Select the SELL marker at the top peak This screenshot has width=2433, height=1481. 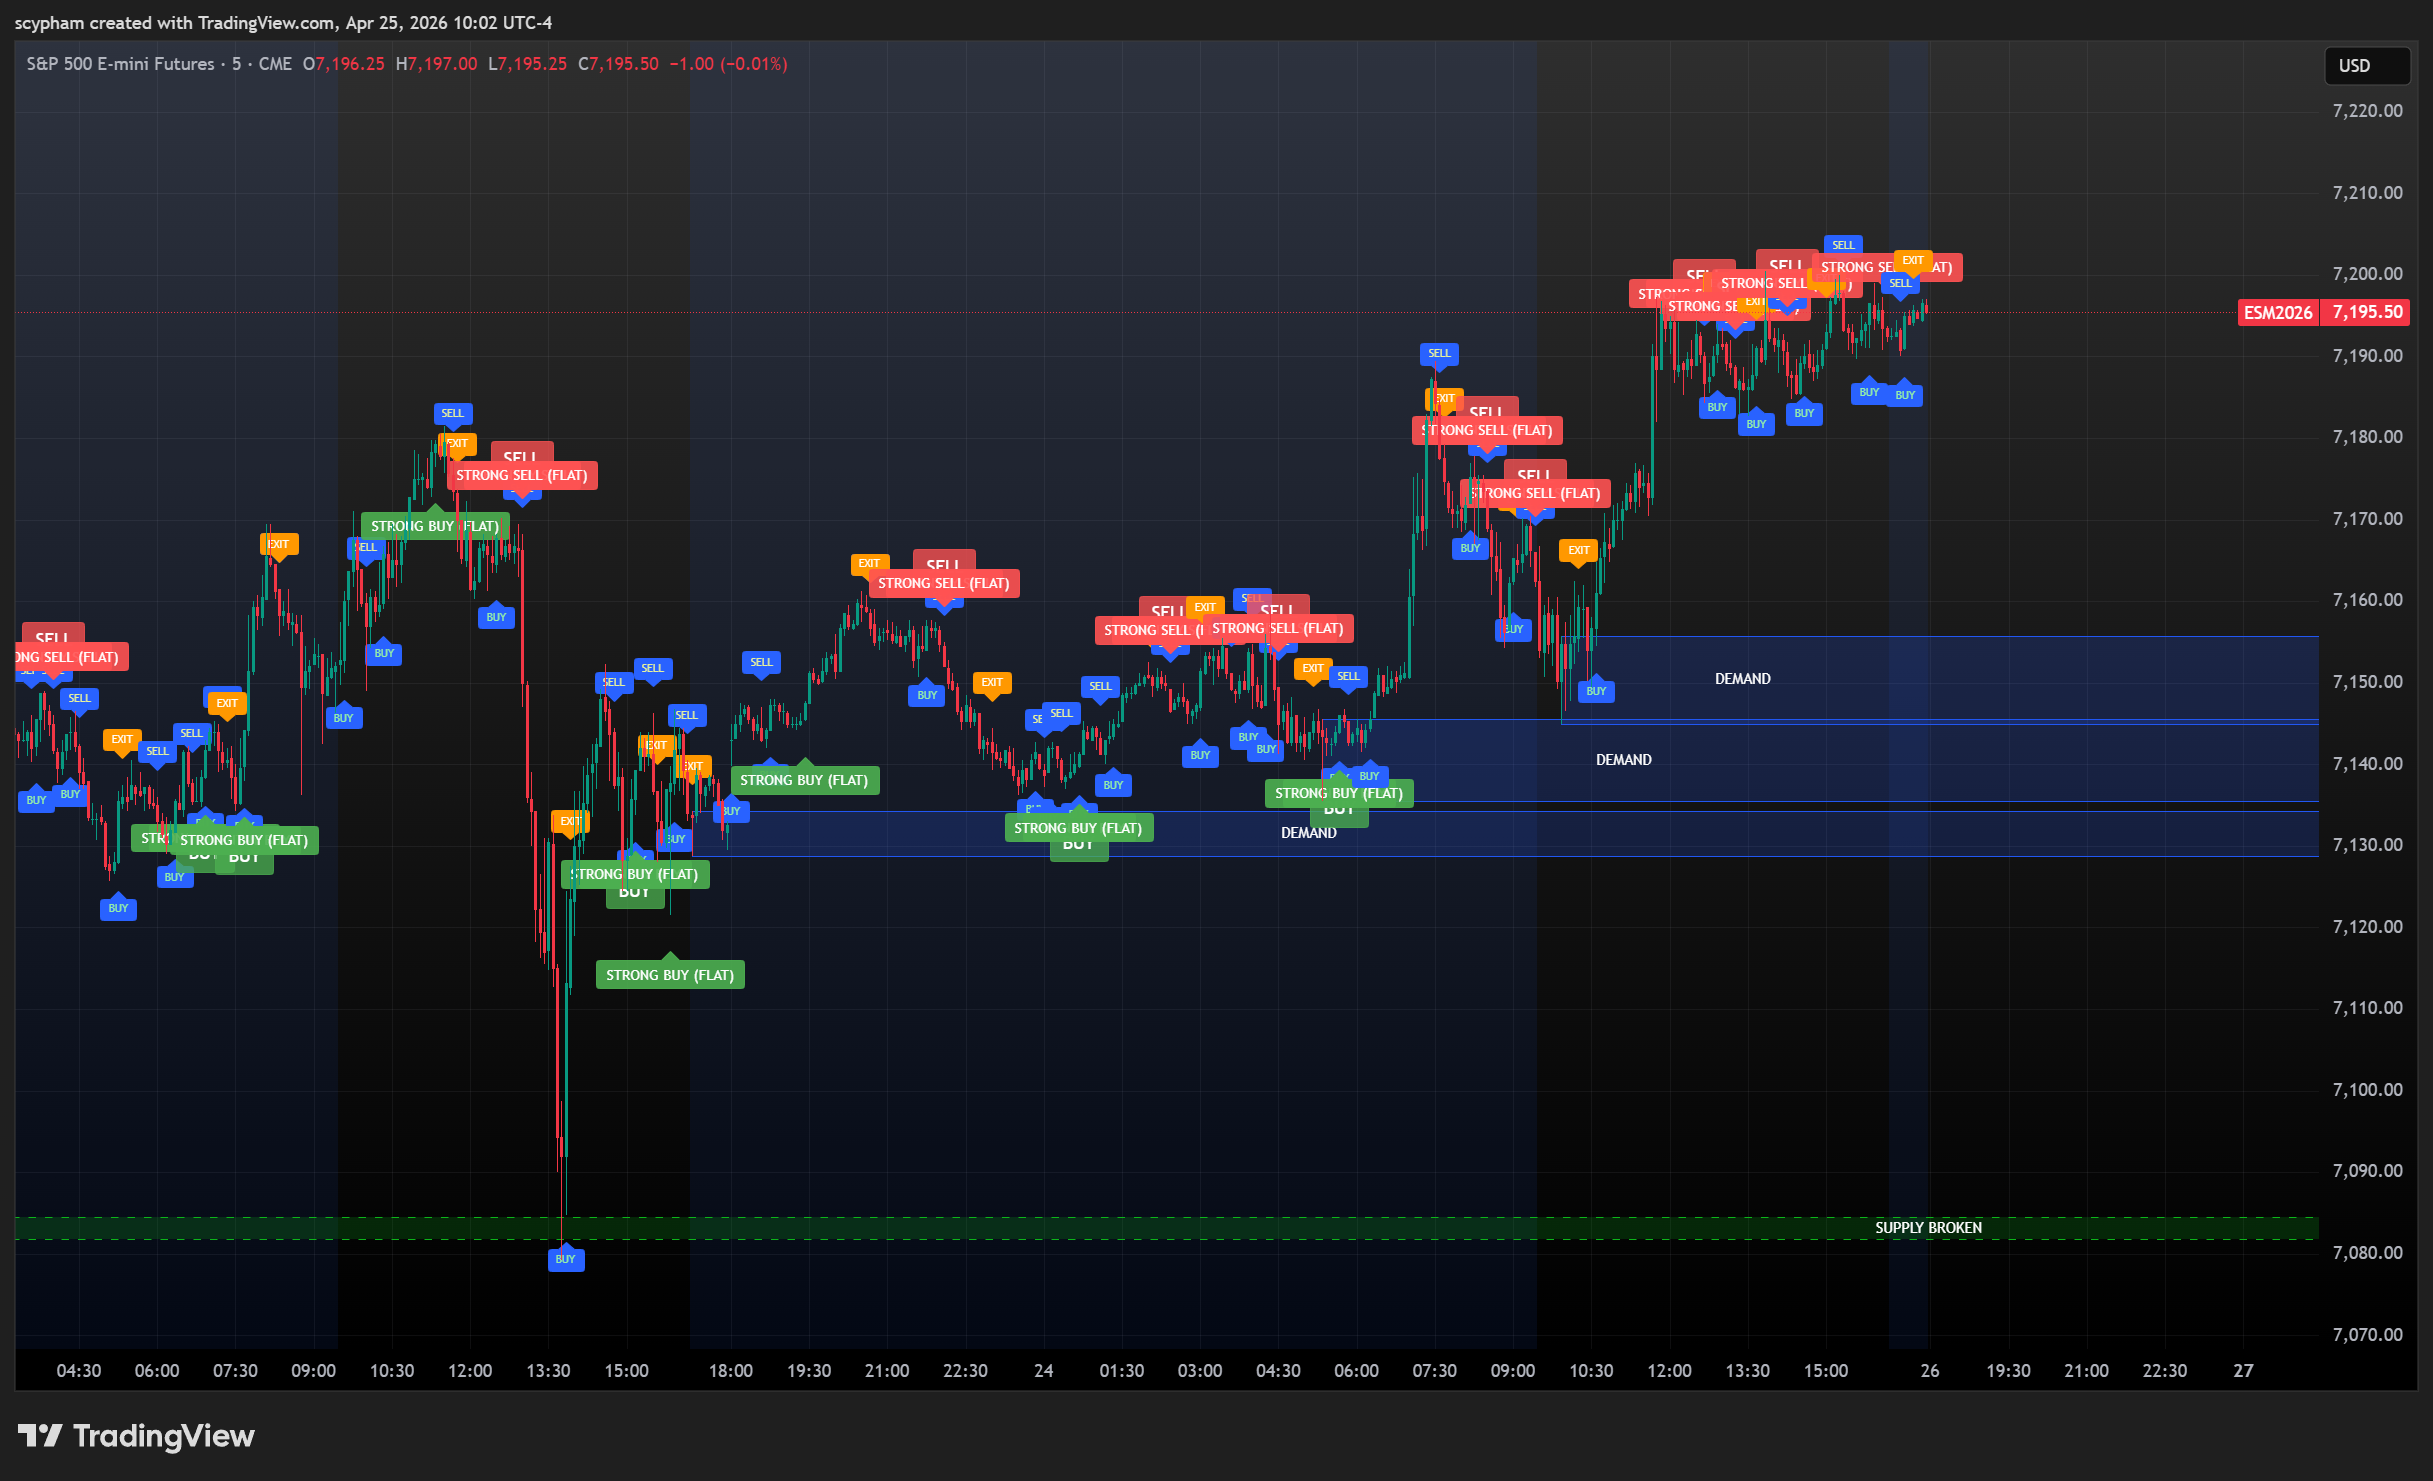(1843, 245)
